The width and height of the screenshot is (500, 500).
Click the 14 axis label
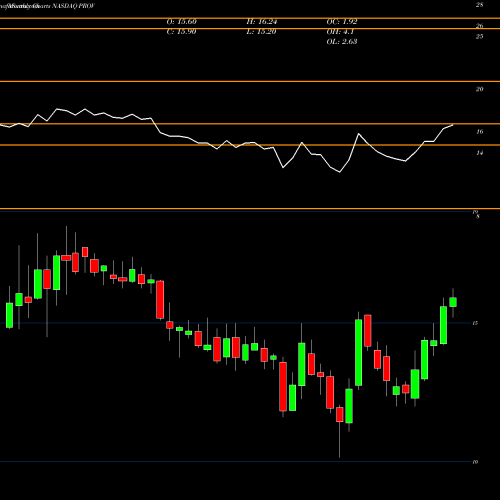(479, 153)
